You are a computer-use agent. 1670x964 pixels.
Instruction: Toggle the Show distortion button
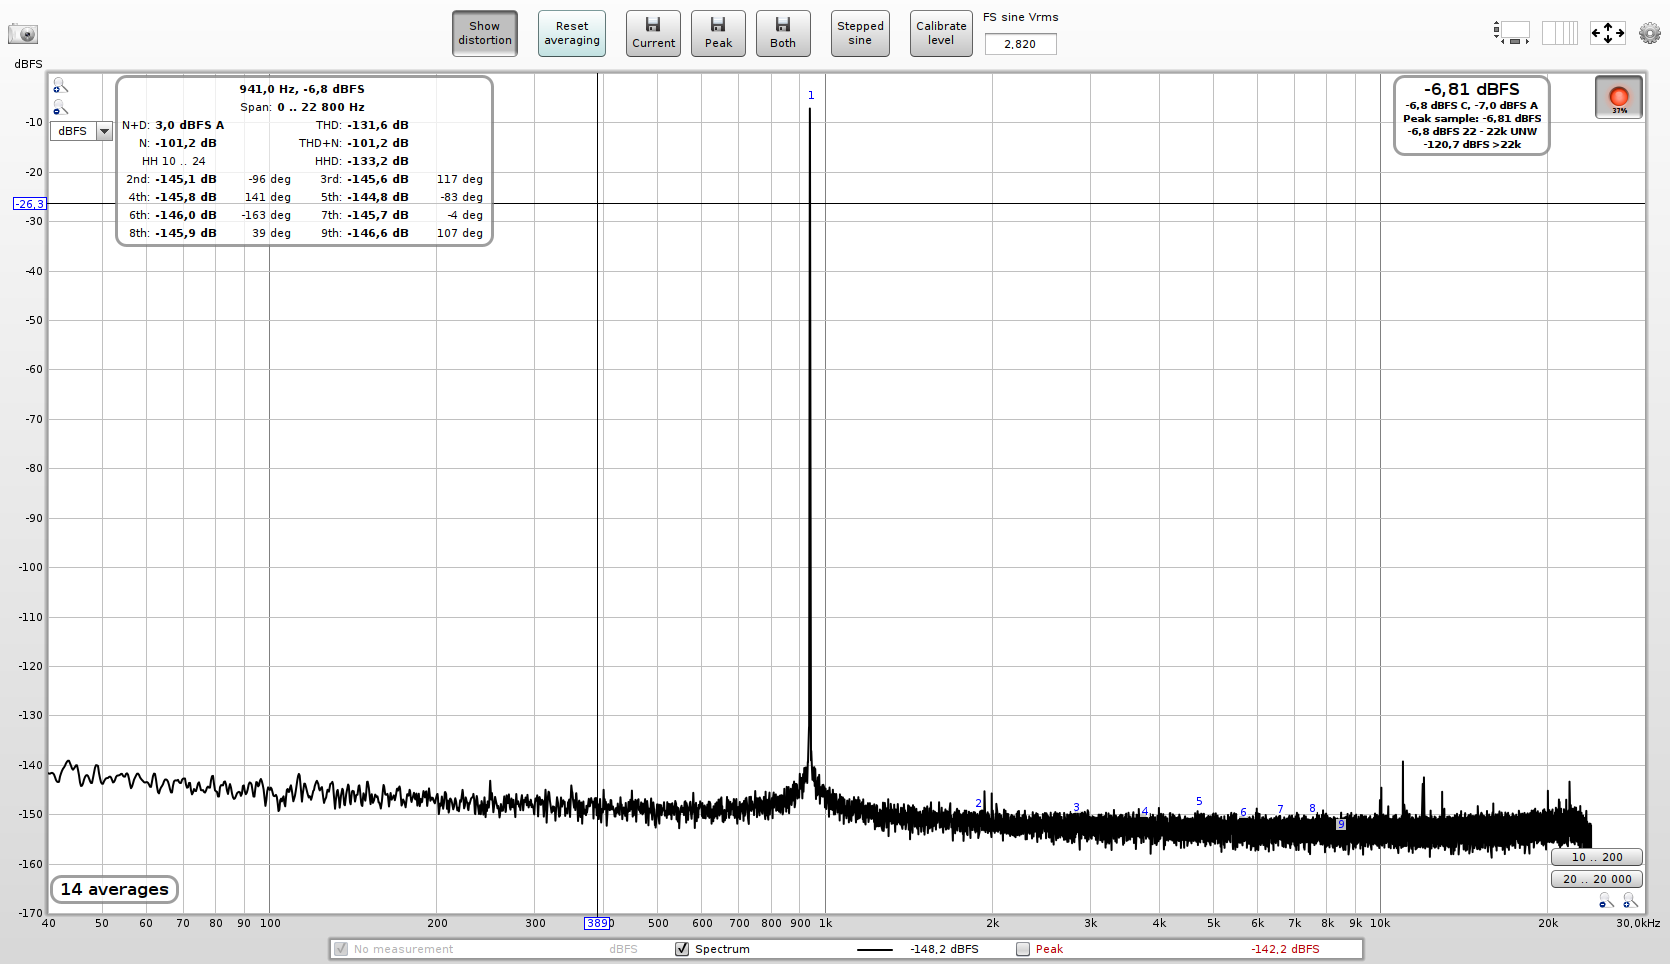(485, 33)
